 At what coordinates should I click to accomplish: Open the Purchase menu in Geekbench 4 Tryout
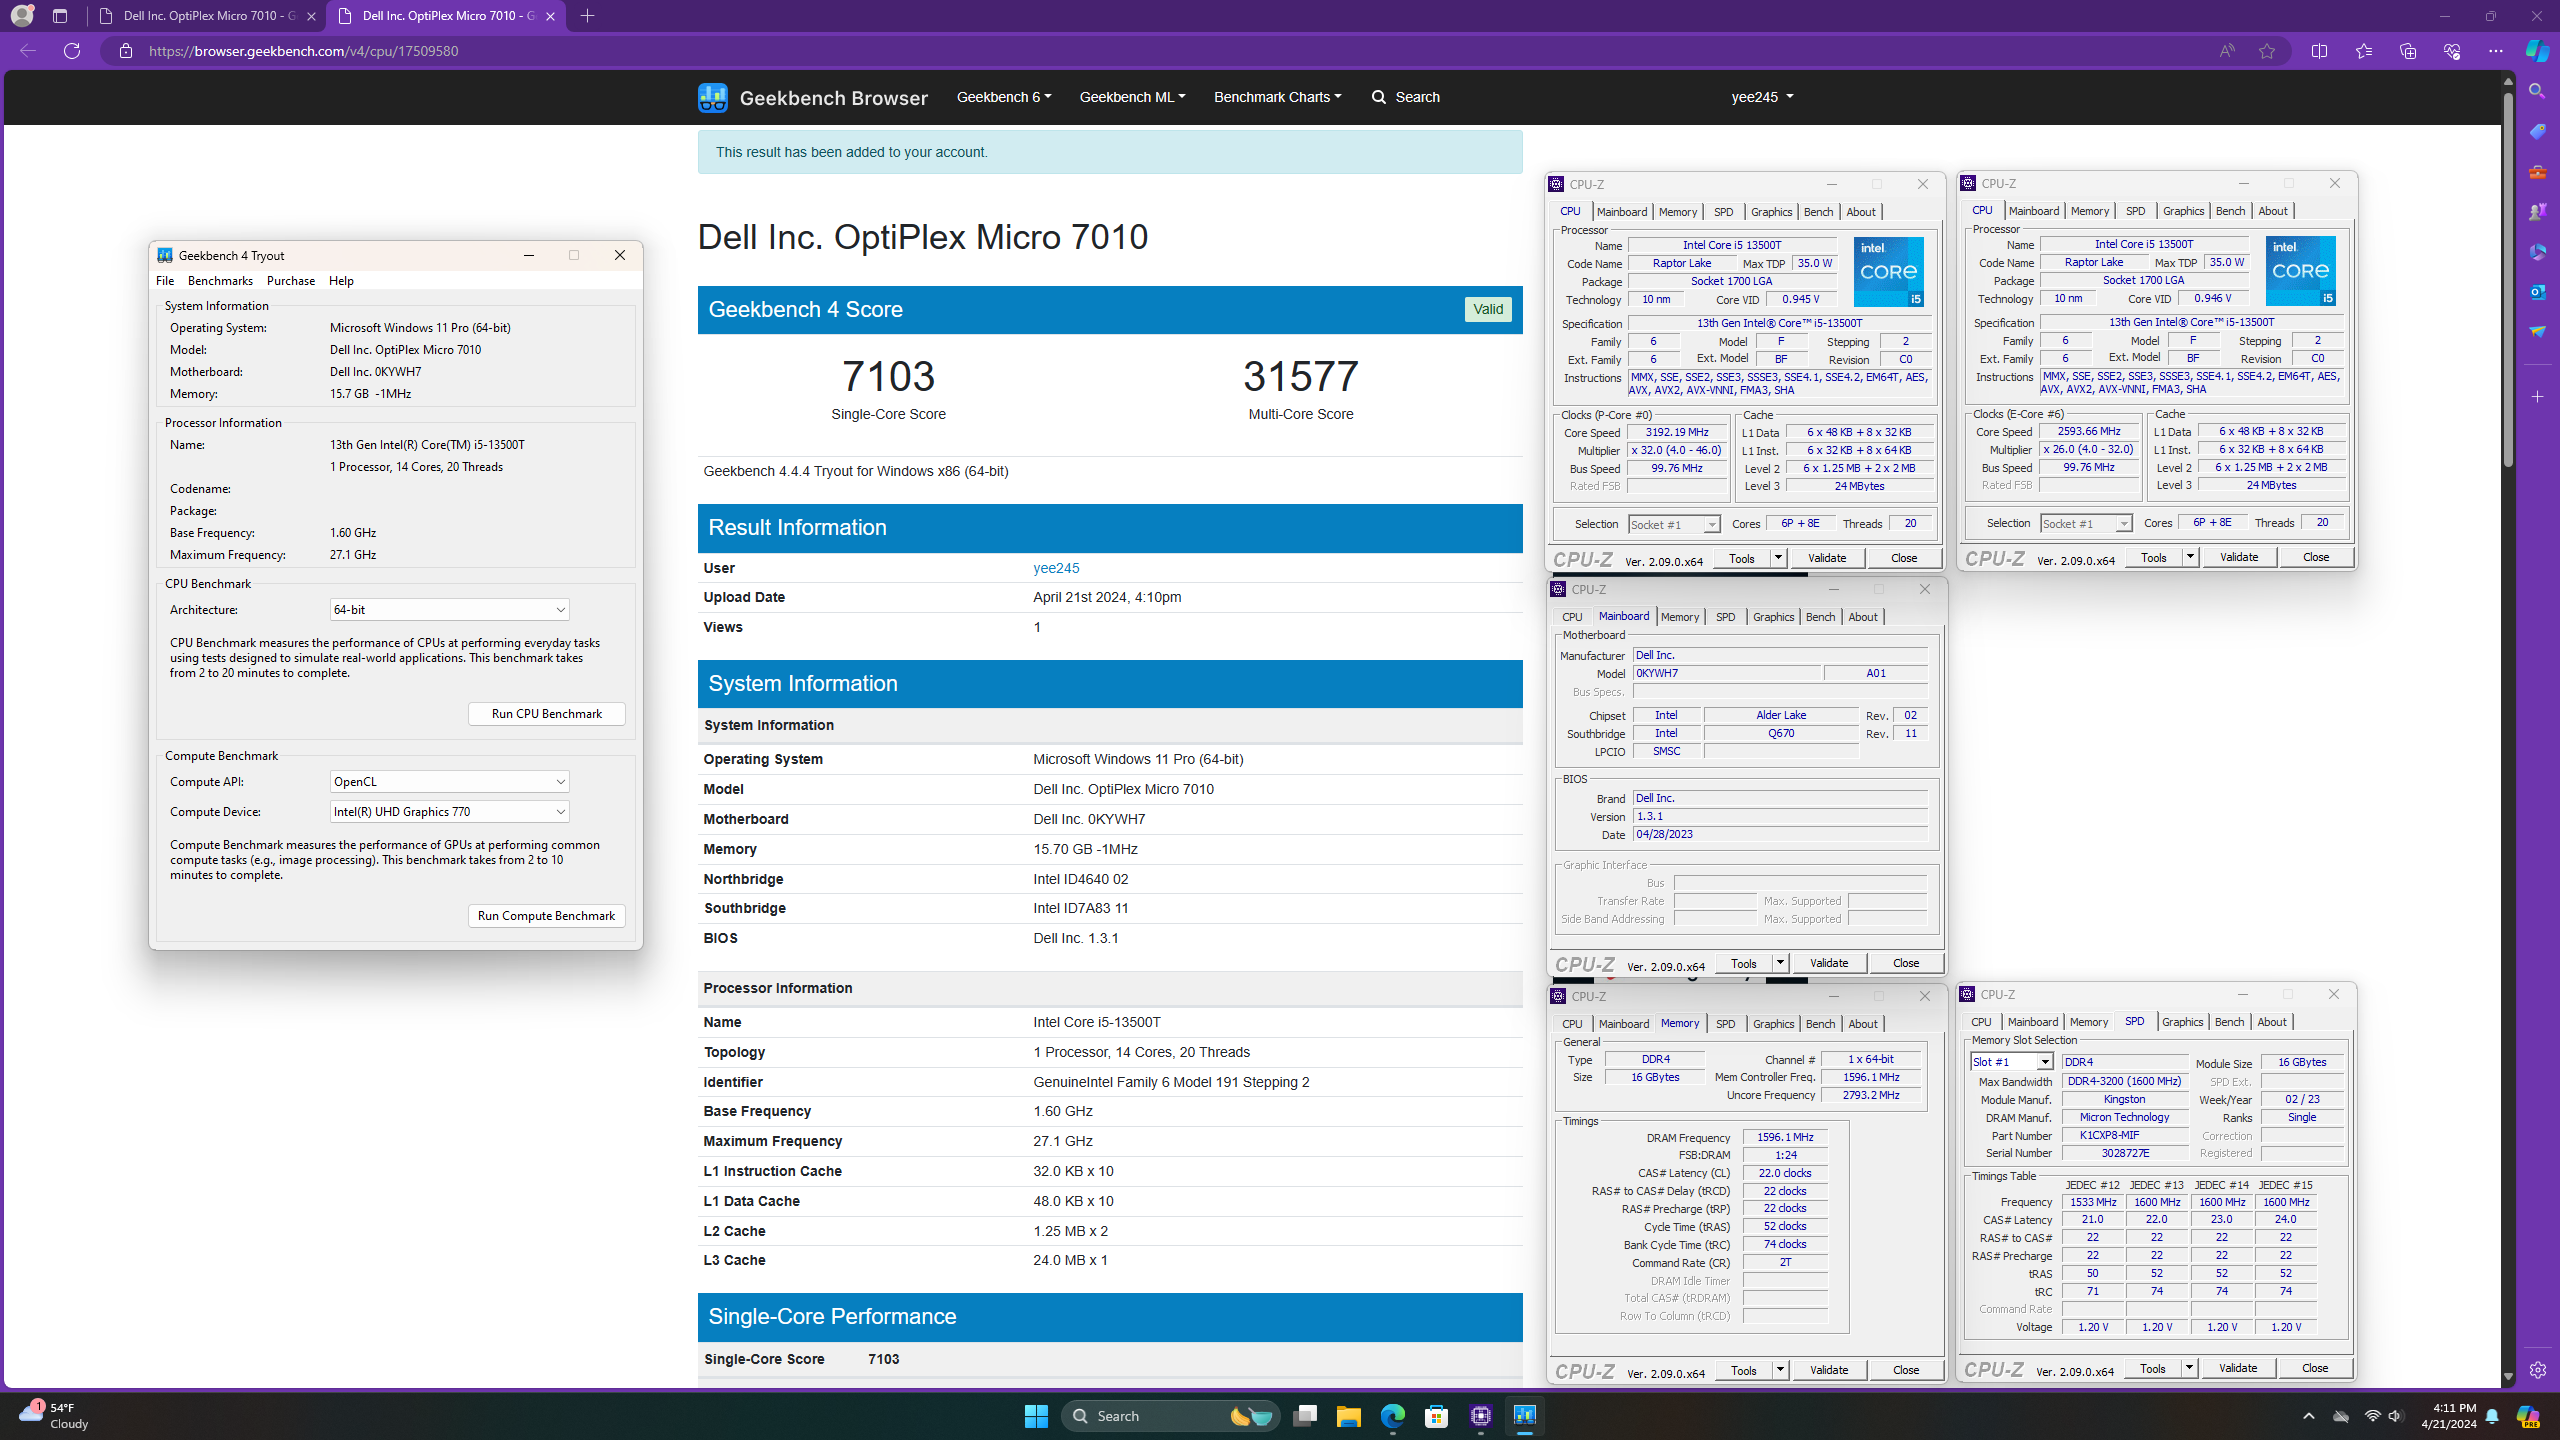coord(291,281)
